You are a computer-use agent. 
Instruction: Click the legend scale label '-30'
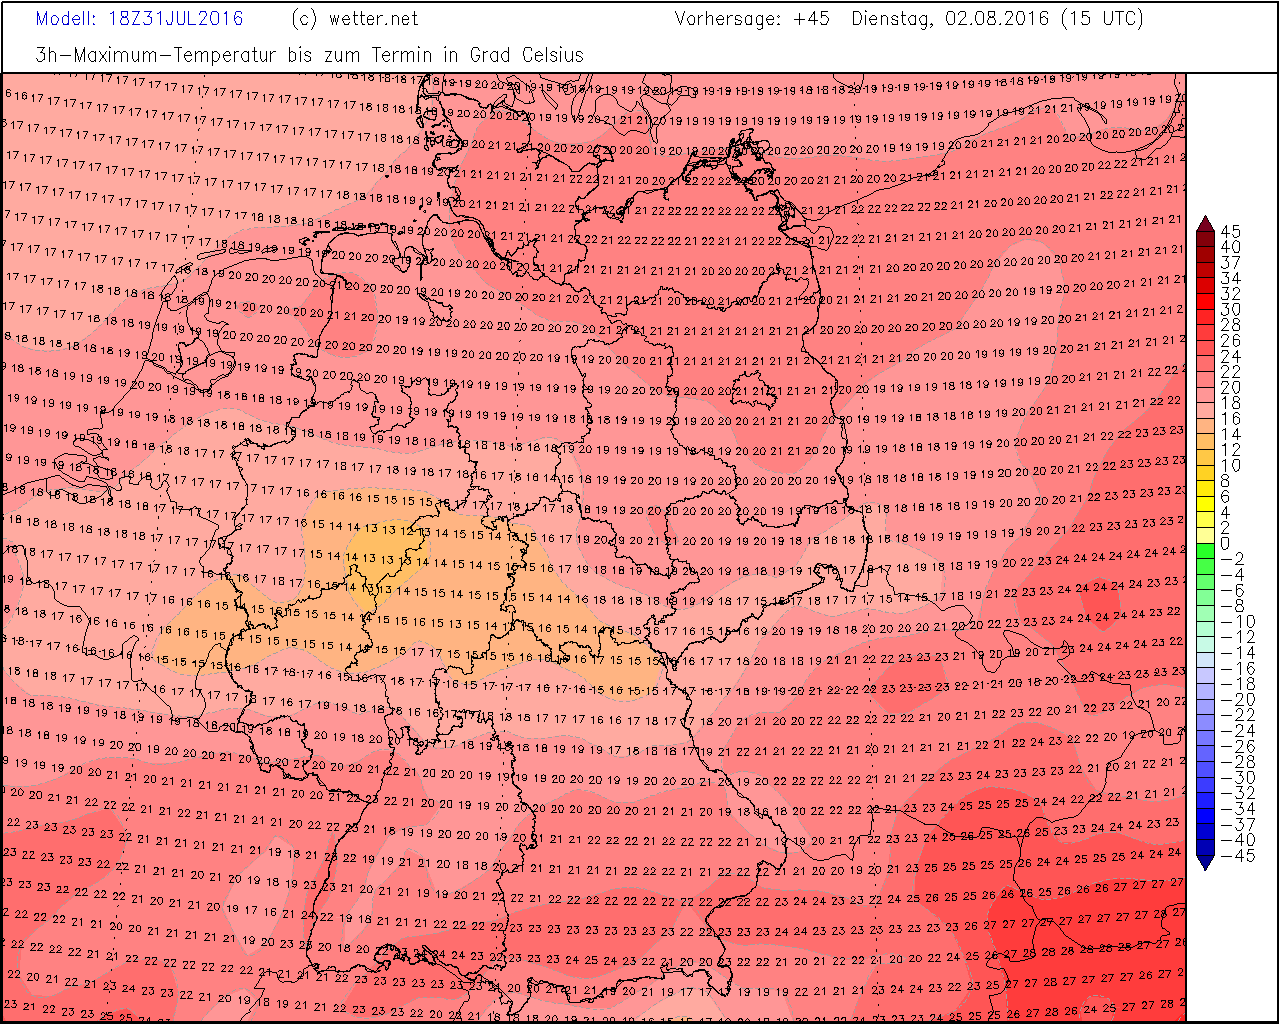pyautogui.click(x=1238, y=778)
